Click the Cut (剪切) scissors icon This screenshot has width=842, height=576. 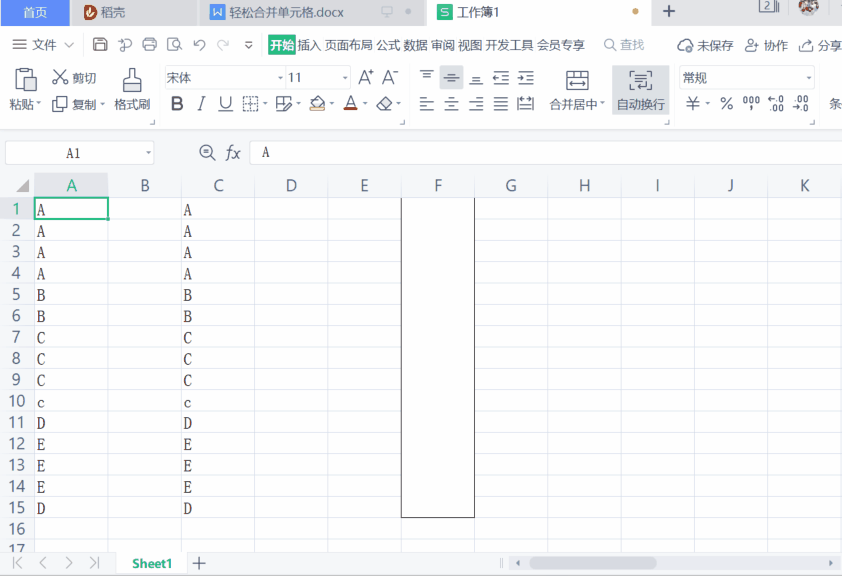click(60, 78)
